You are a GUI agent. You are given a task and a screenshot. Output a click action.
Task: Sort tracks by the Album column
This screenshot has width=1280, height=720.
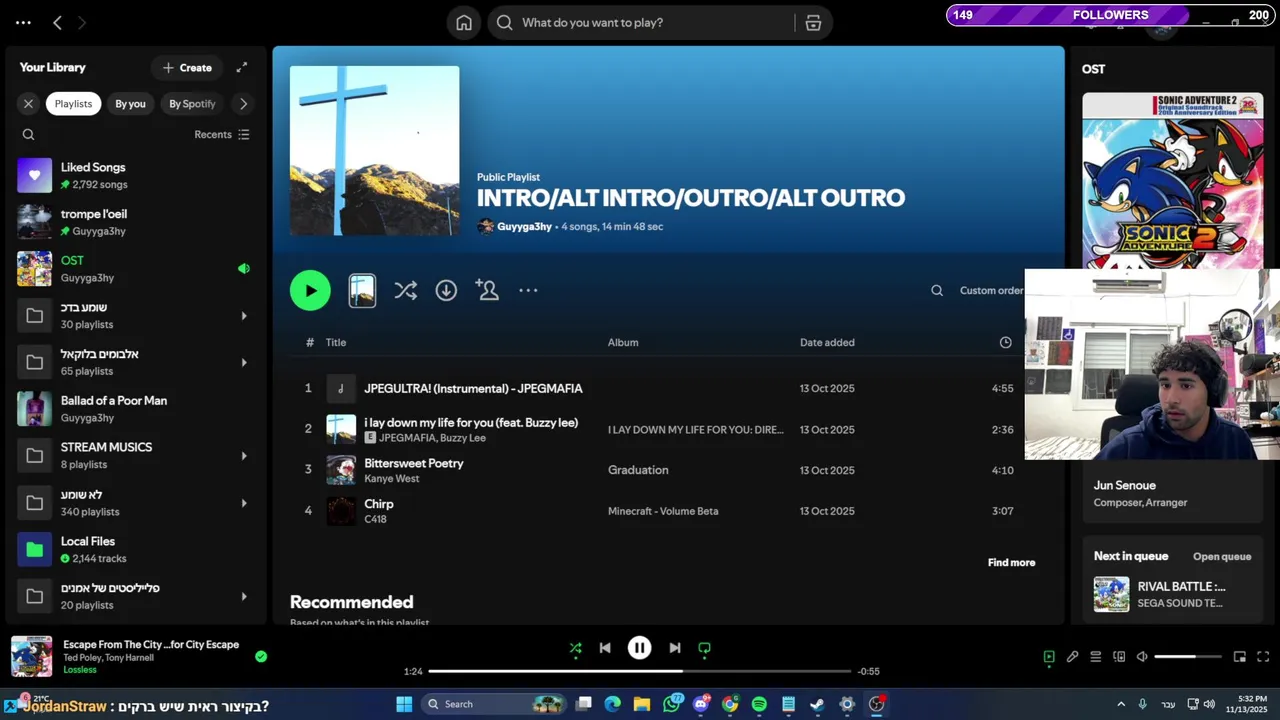(623, 343)
